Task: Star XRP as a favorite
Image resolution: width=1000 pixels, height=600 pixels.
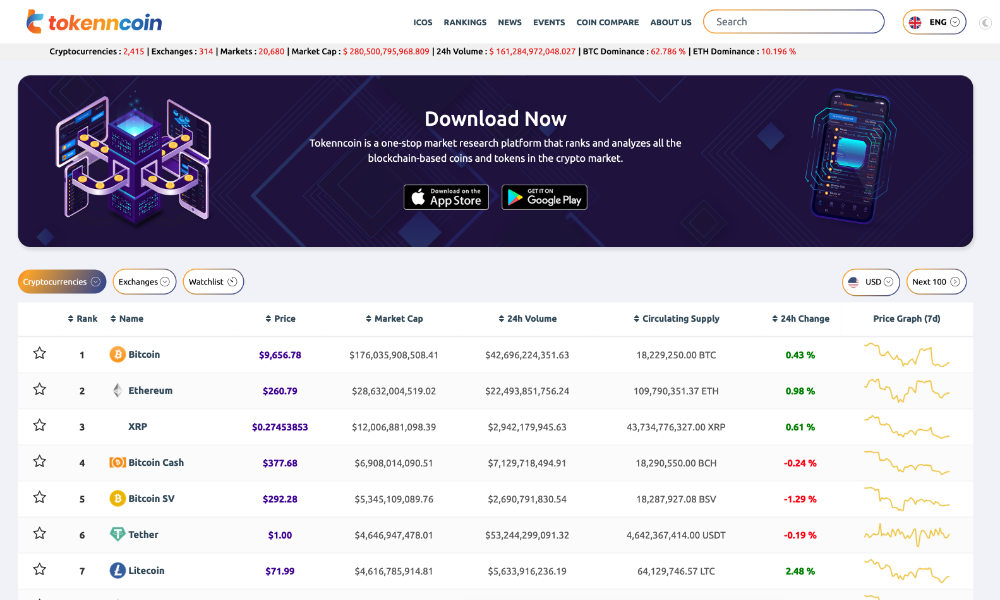Action: pyautogui.click(x=40, y=426)
